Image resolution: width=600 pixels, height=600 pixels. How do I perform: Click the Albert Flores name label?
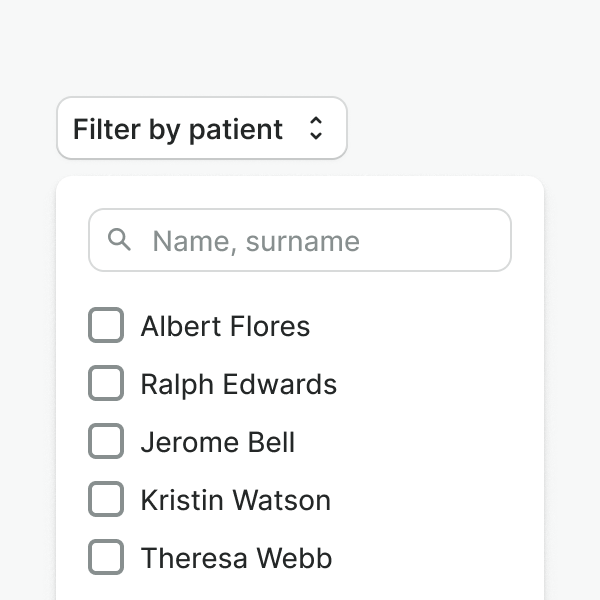tap(225, 326)
